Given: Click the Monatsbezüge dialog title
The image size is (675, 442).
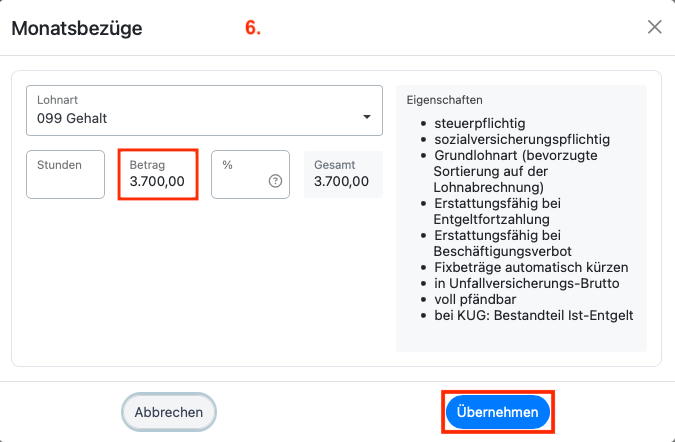Looking at the screenshot, I should click(77, 28).
